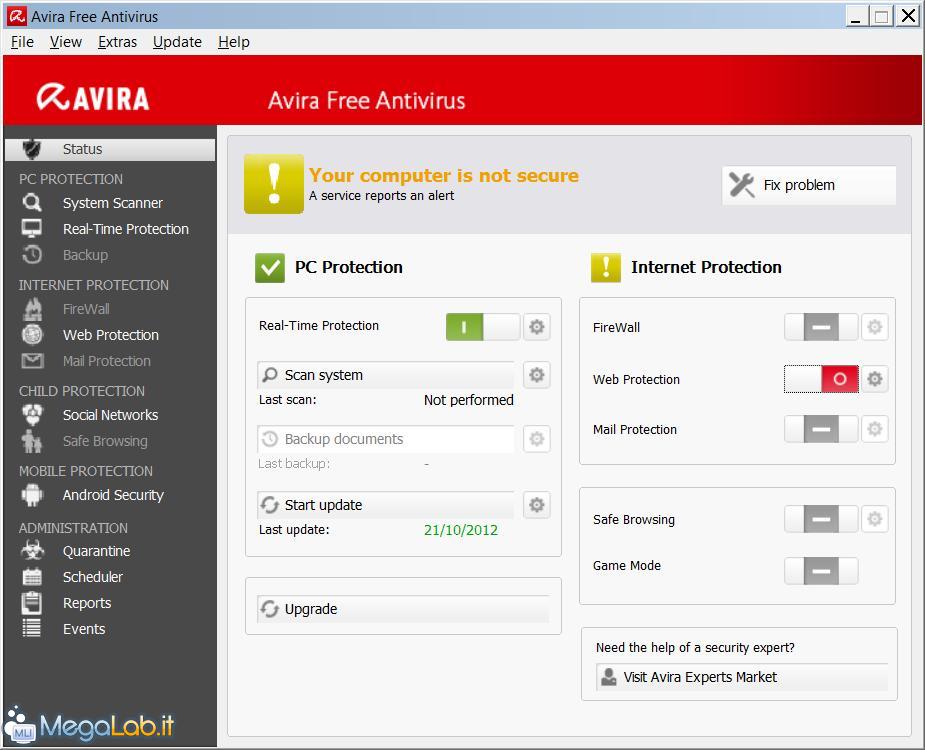Toggle Real-Time Protection switch off
925x750 pixels.
point(483,326)
